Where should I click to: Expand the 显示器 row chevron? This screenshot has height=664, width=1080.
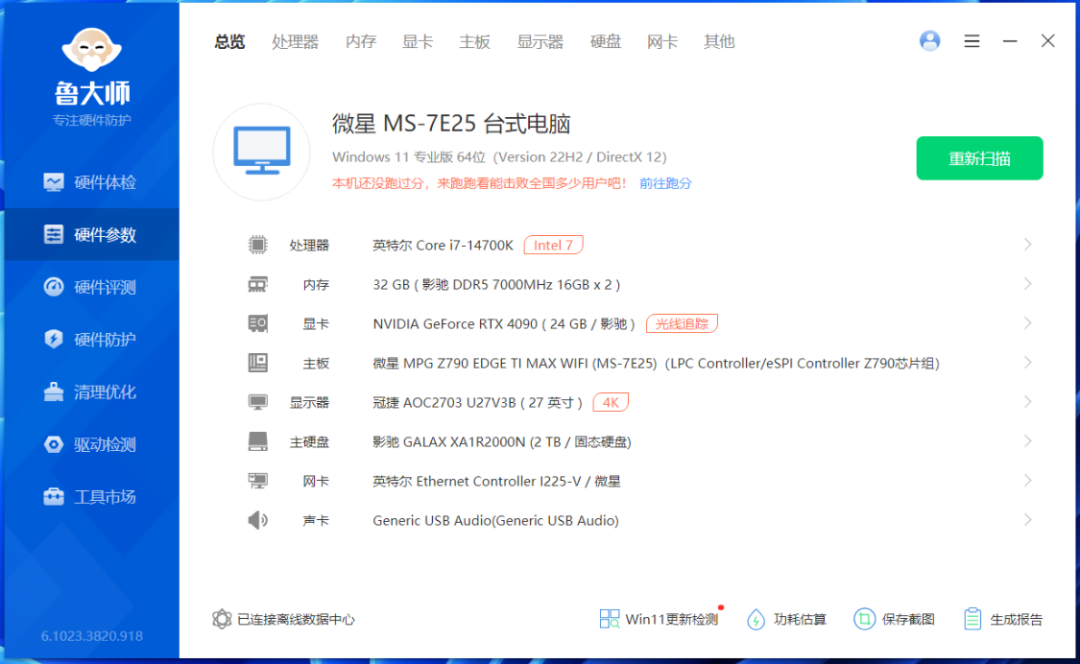[x=1028, y=402]
